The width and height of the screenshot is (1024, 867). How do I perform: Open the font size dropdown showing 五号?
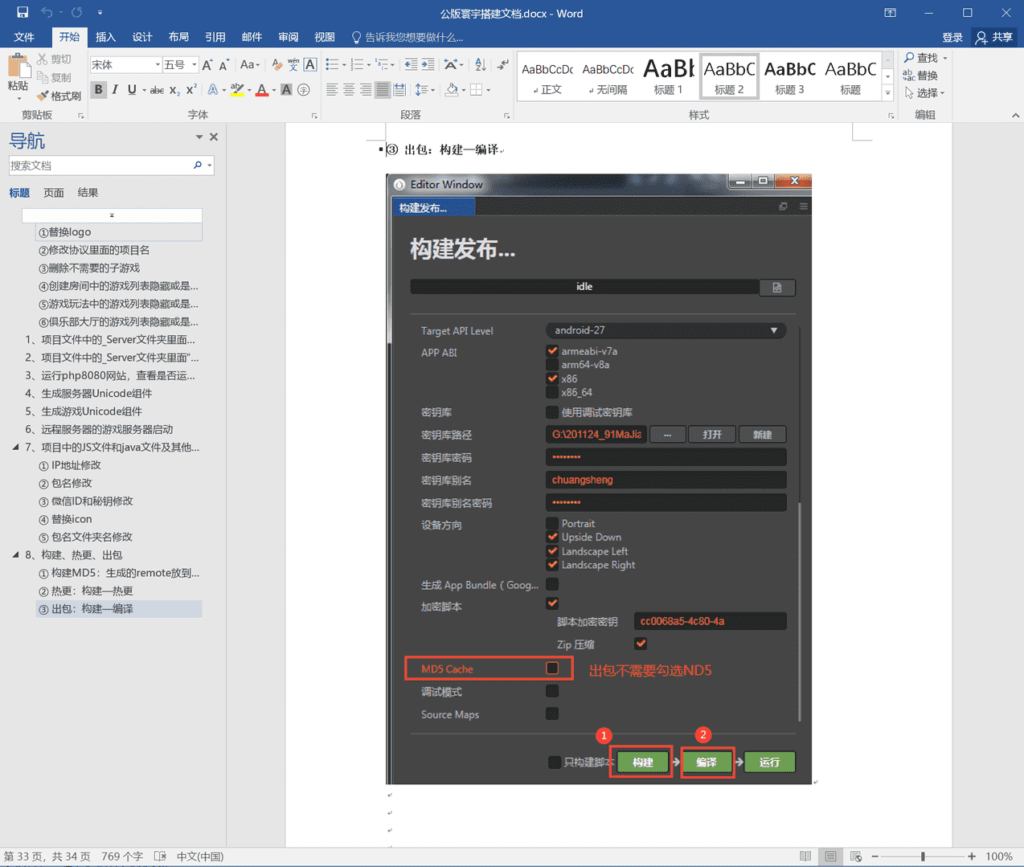180,65
